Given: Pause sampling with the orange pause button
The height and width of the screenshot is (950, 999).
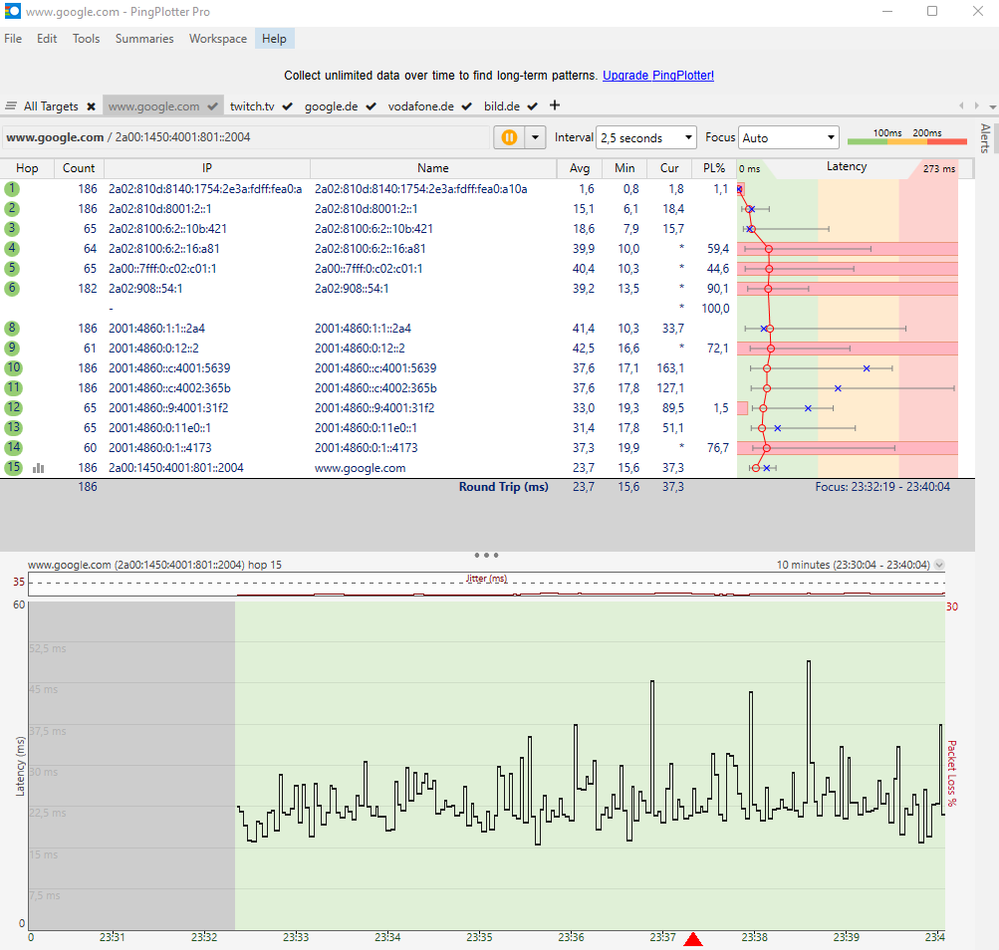Looking at the screenshot, I should click(510, 137).
